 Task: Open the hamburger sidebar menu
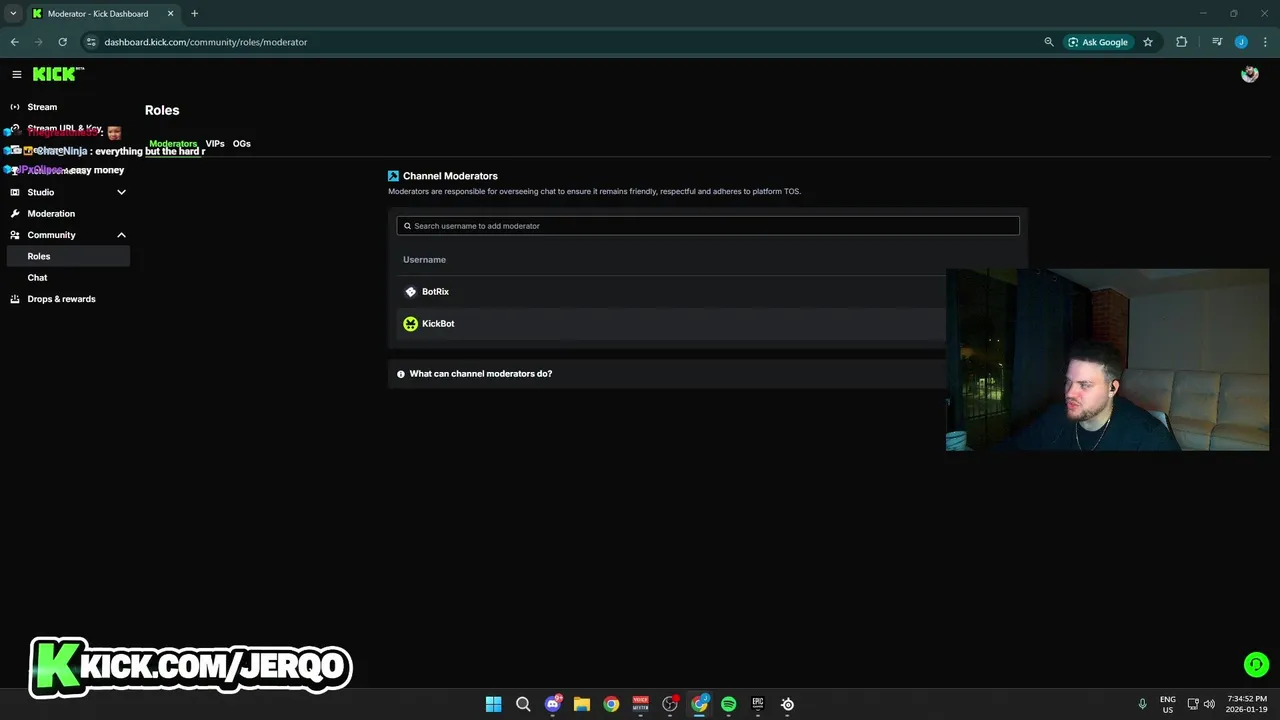17,75
